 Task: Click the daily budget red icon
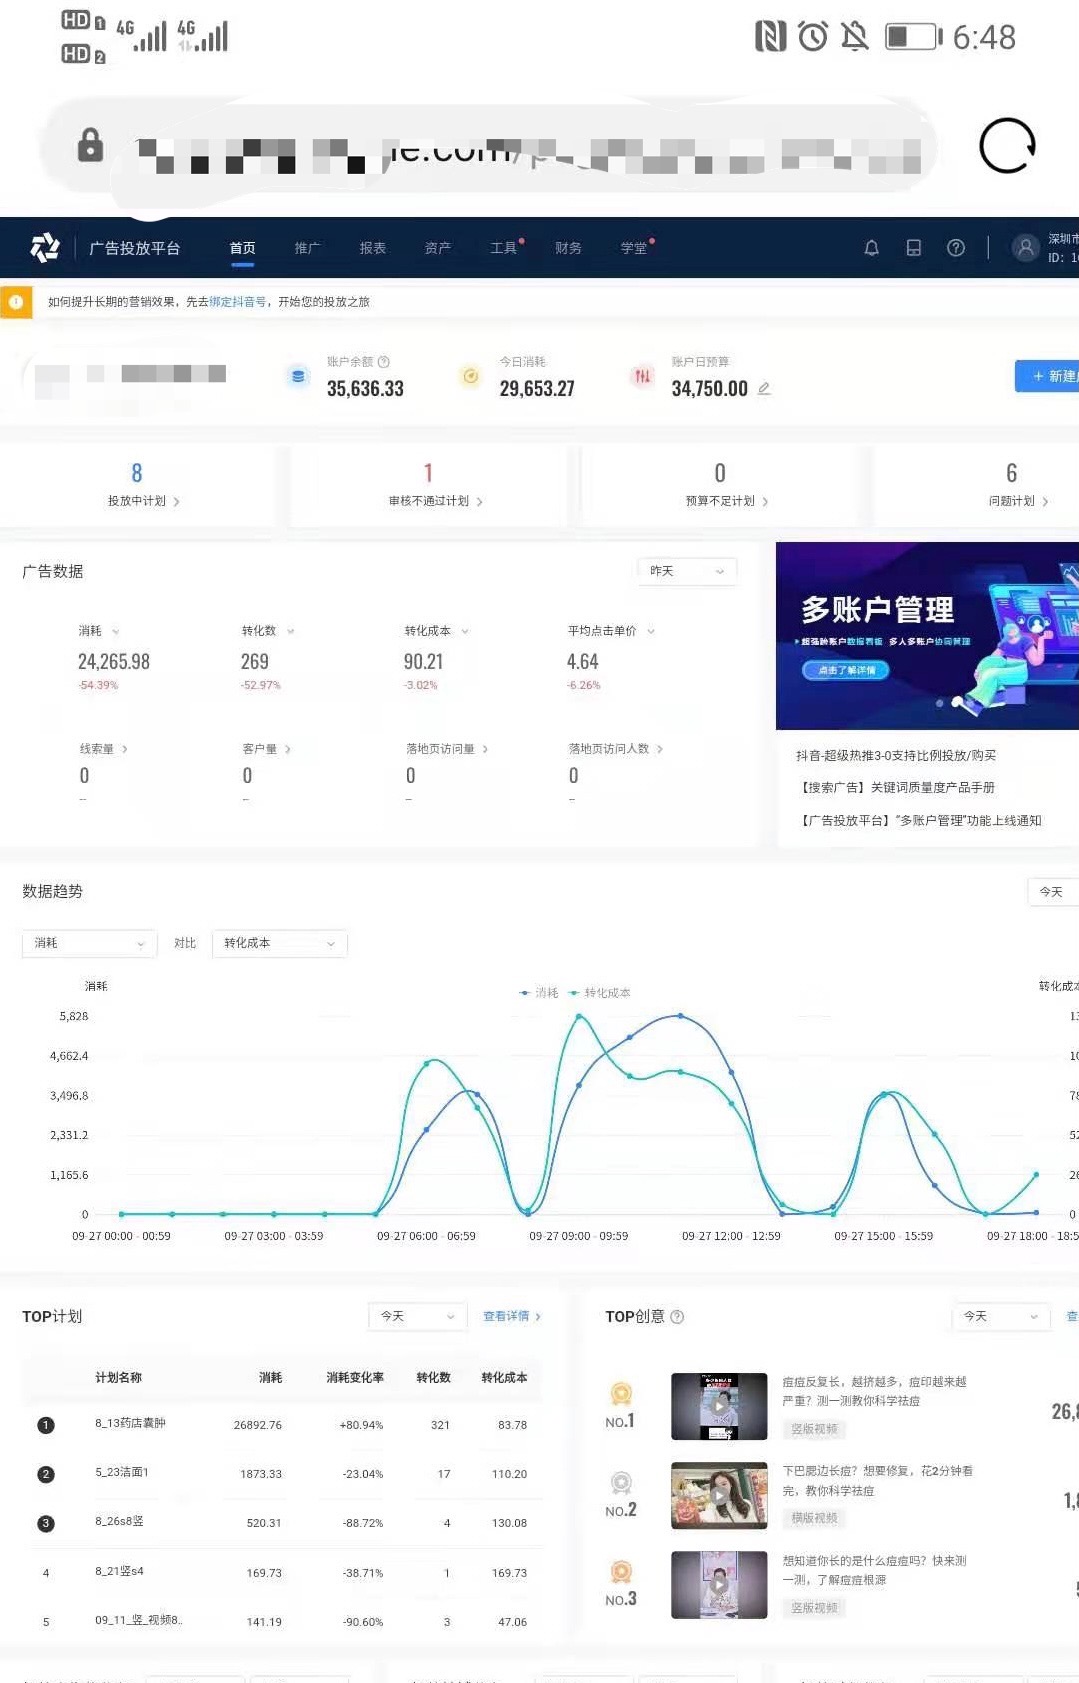[x=642, y=376]
